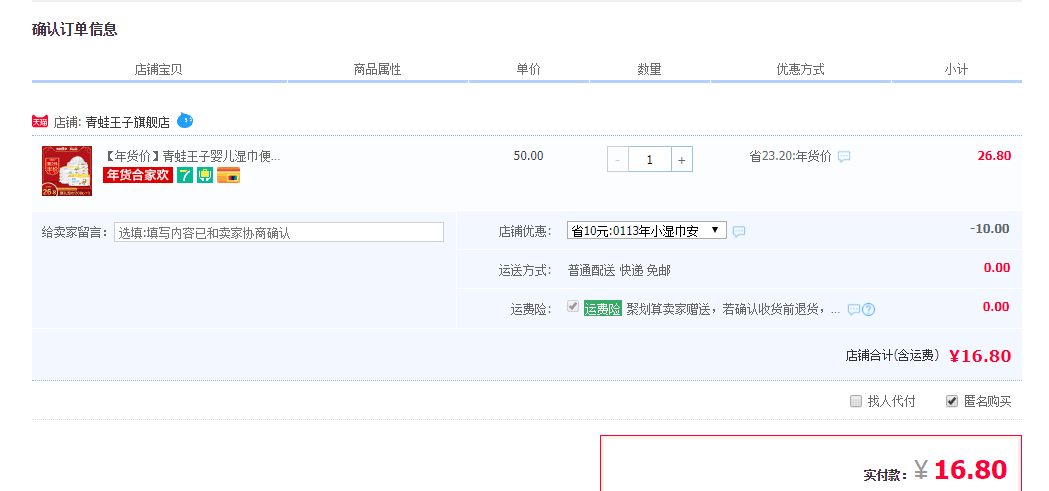The height and width of the screenshot is (491, 1049).
Task: Click the quantity input field showing 1
Action: (650, 160)
